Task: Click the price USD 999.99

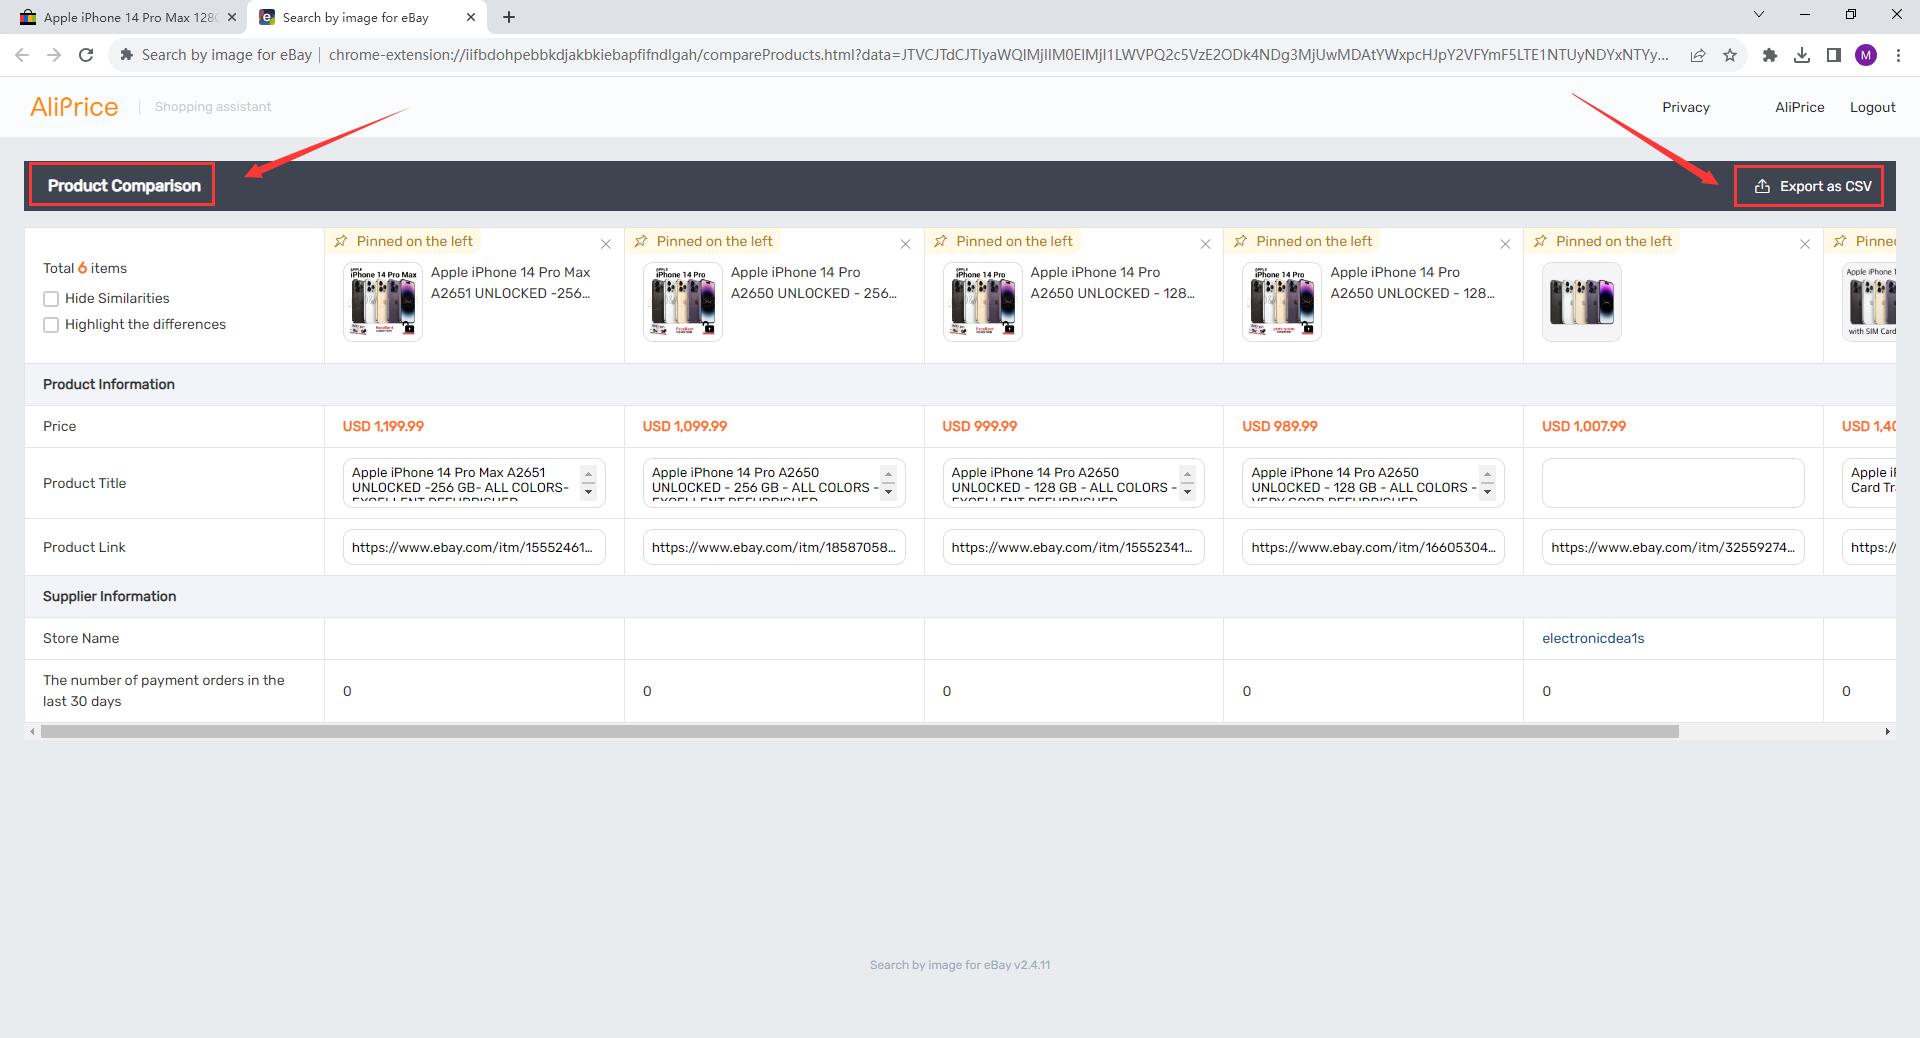Action: click(979, 426)
